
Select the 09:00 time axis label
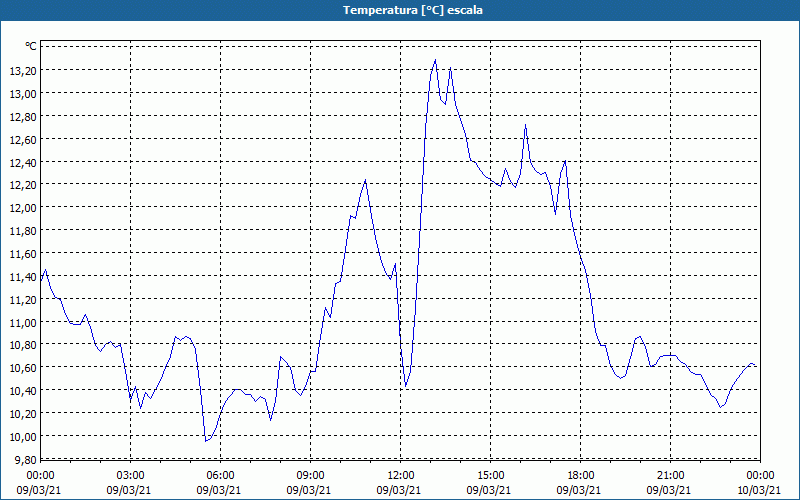tap(310, 476)
